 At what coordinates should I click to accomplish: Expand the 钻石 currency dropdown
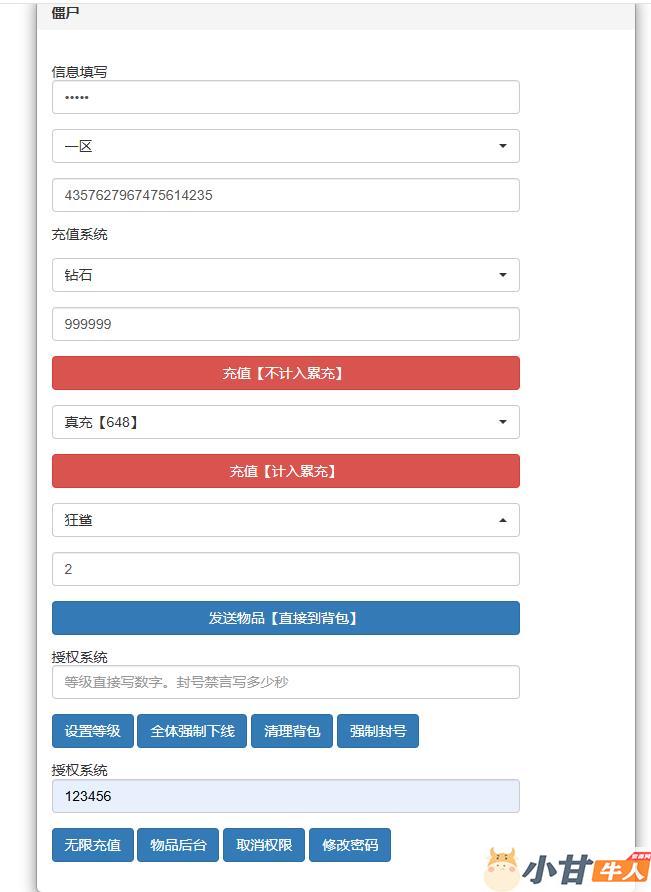click(285, 275)
